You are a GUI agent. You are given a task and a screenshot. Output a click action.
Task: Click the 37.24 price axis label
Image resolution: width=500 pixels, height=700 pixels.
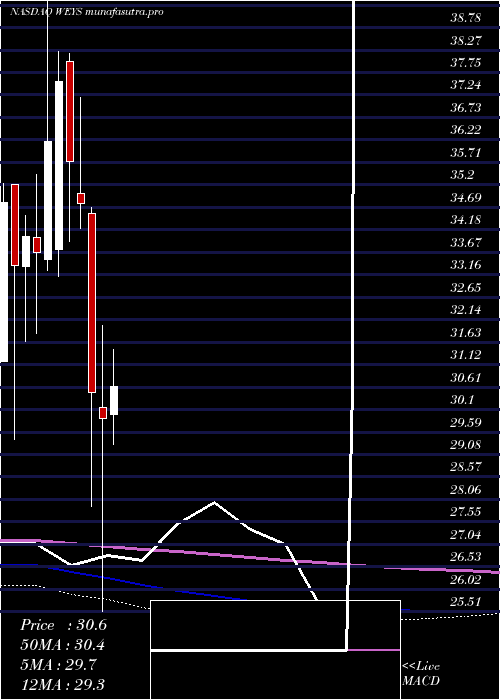(x=466, y=85)
